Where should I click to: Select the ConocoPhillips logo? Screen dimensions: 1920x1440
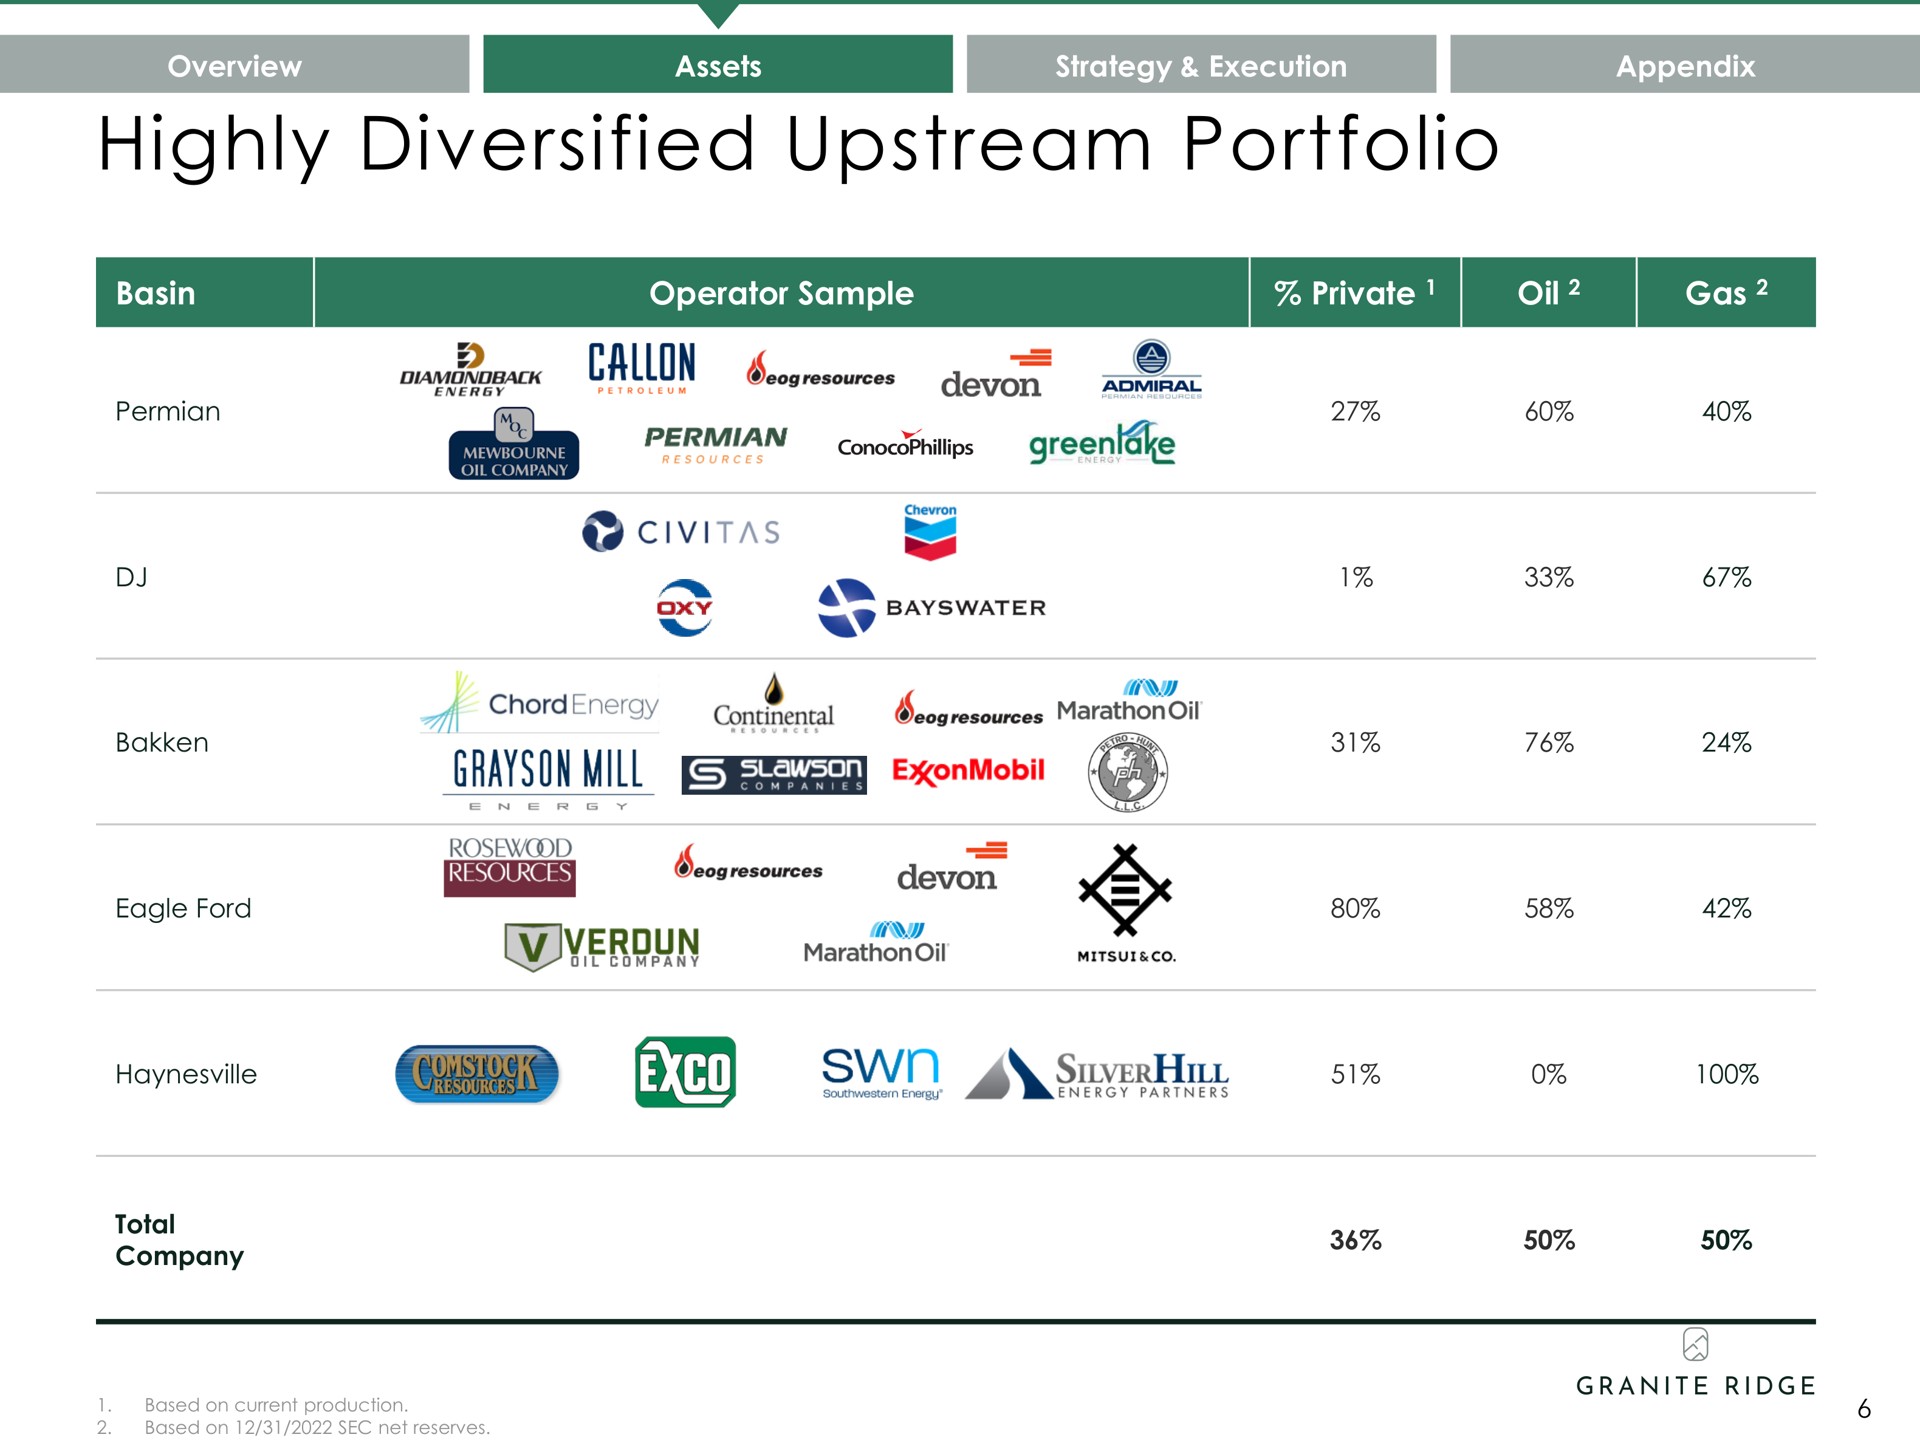click(x=905, y=445)
